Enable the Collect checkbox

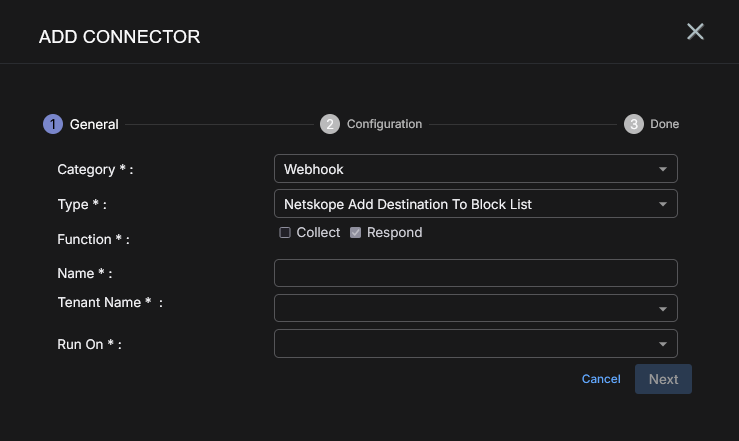point(285,233)
